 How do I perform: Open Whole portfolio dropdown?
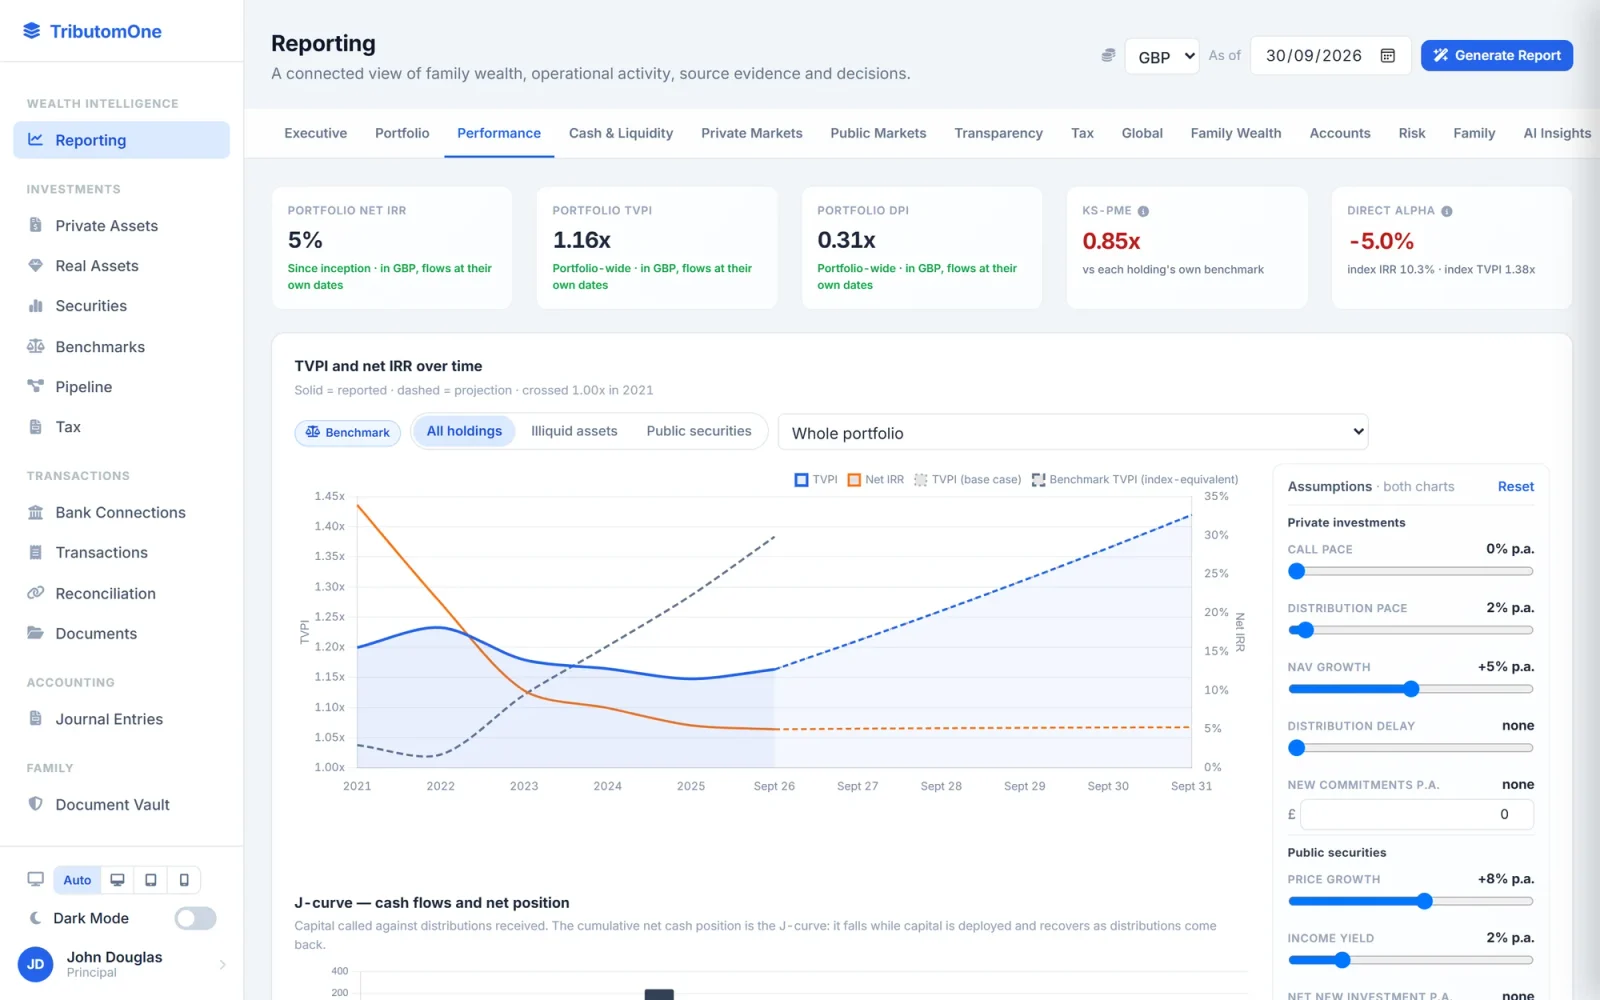(x=1073, y=432)
